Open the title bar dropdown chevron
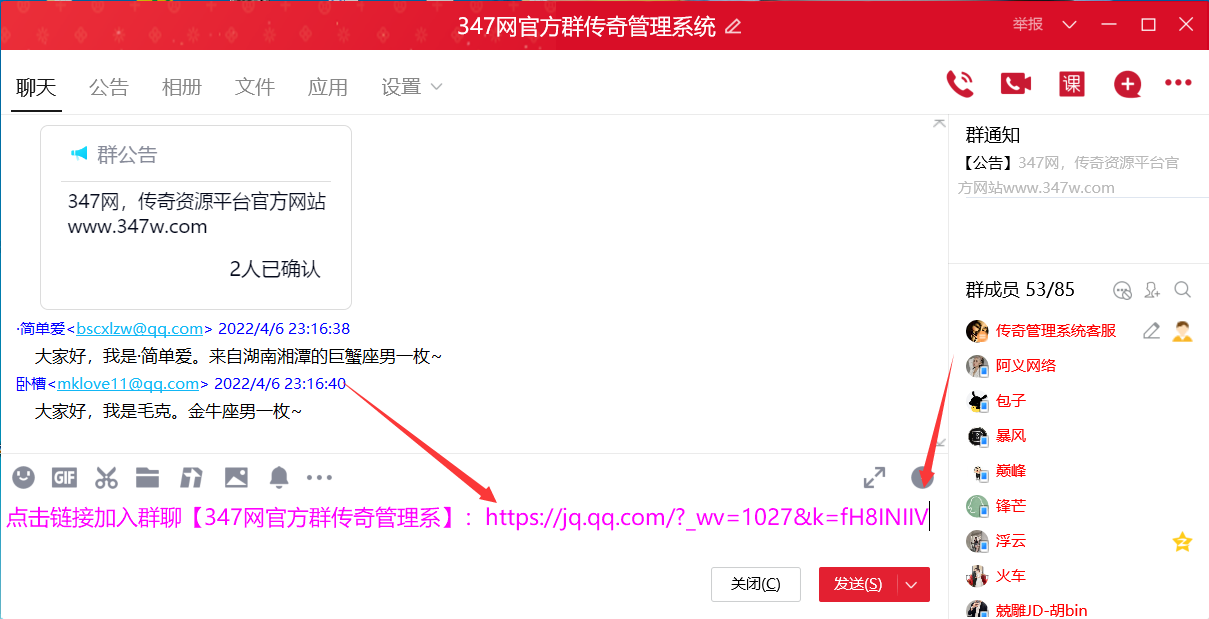The height and width of the screenshot is (619, 1209). pyautogui.click(x=1069, y=25)
